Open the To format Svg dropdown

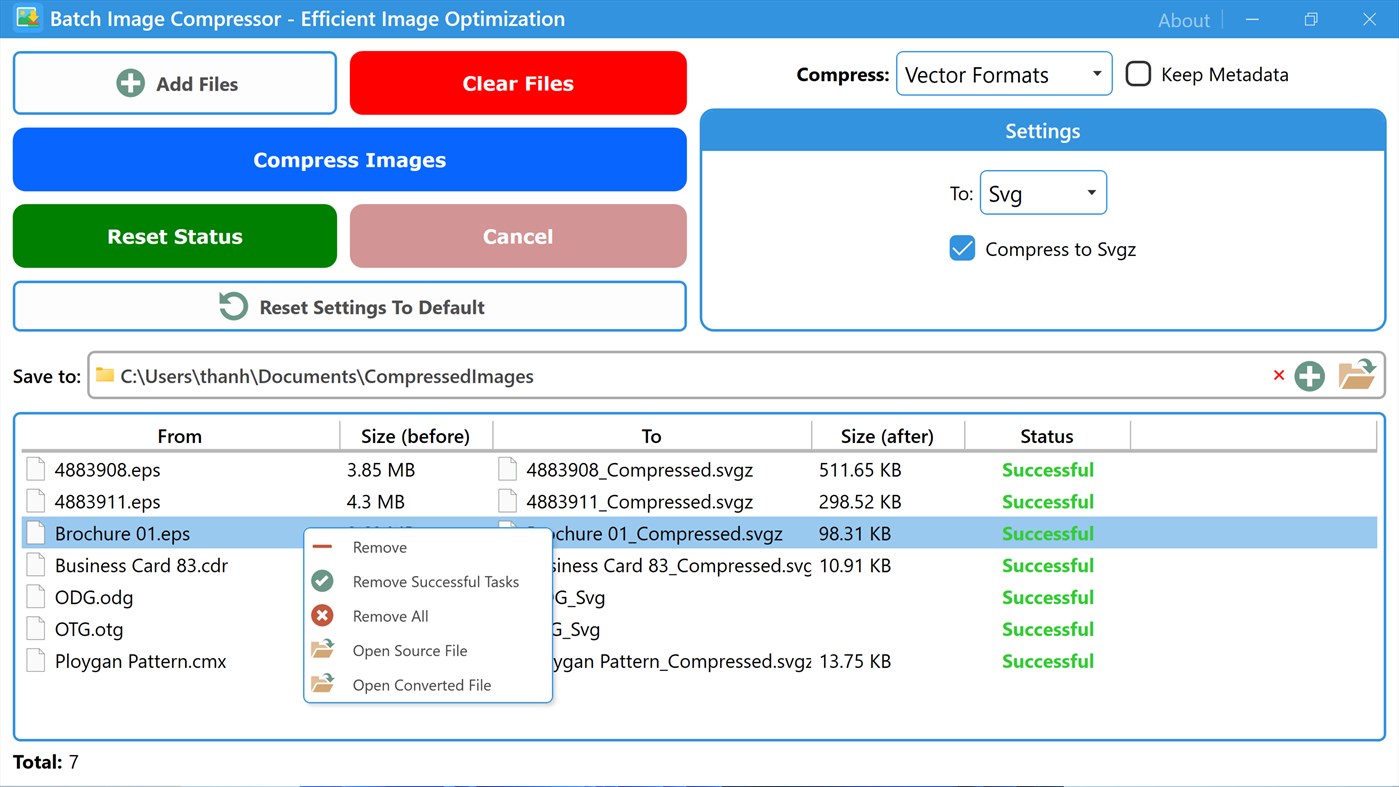coord(1043,193)
